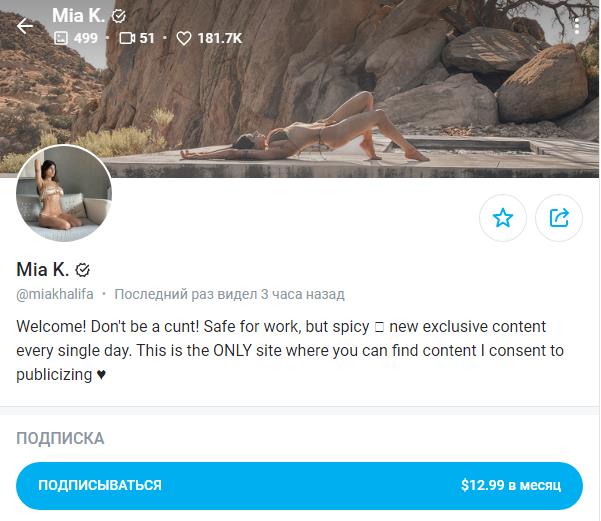Open the three-dot options menu
Image resolution: width=601 pixels, height=521 pixels.
pyautogui.click(x=577, y=26)
